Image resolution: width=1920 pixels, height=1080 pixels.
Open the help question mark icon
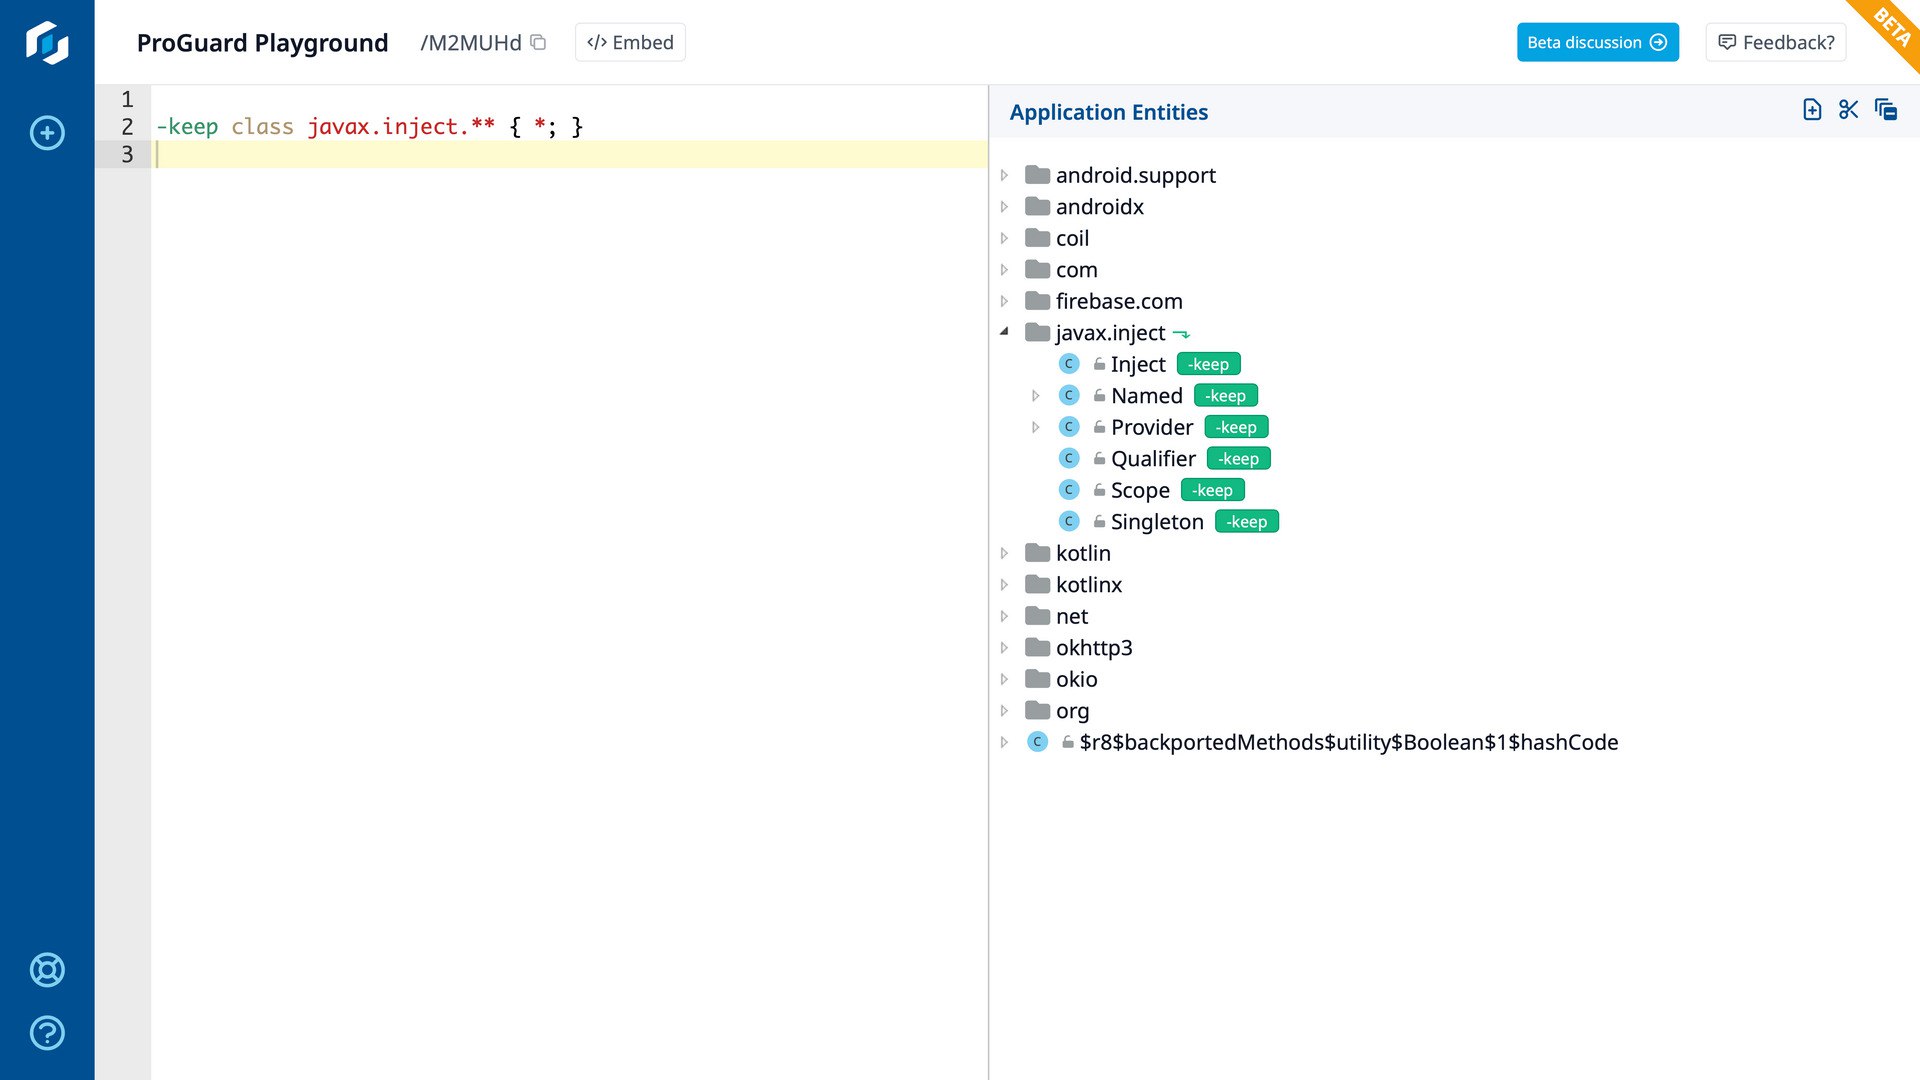coord(47,1033)
